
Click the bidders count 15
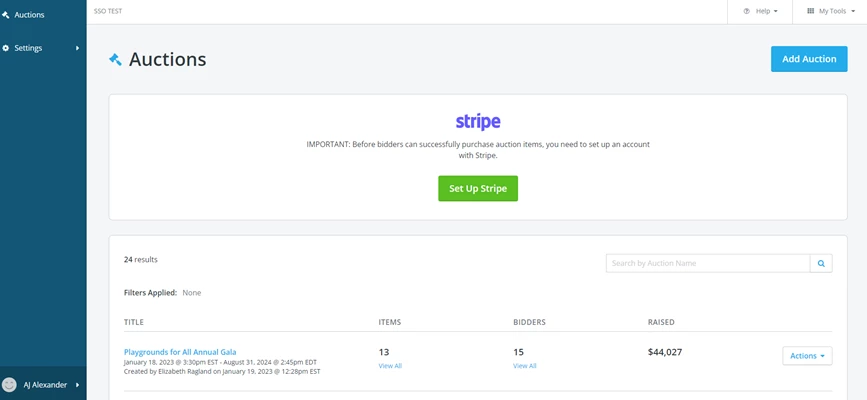[x=518, y=352]
